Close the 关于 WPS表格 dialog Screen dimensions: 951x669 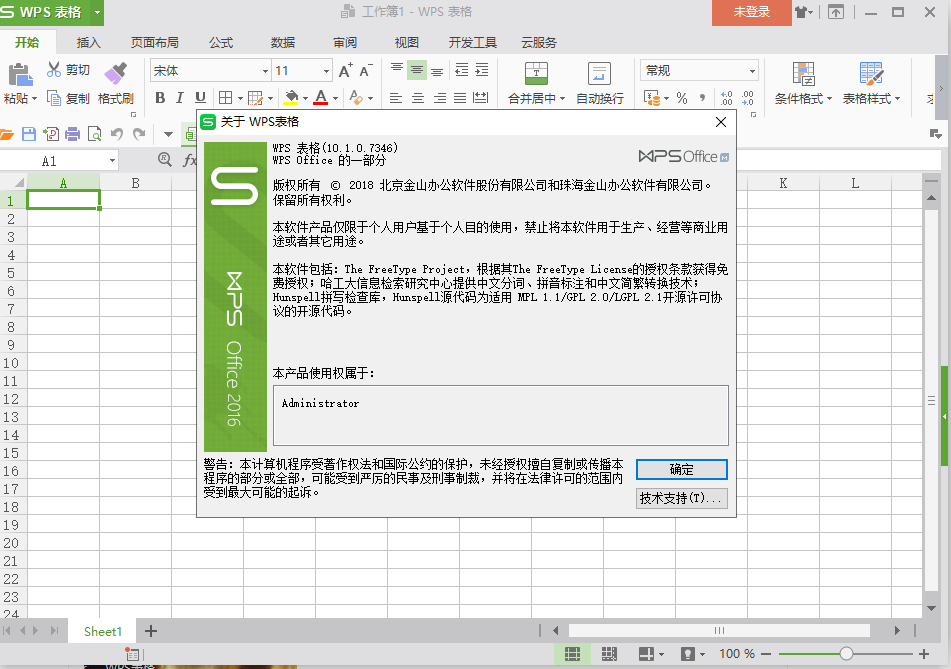[721, 122]
